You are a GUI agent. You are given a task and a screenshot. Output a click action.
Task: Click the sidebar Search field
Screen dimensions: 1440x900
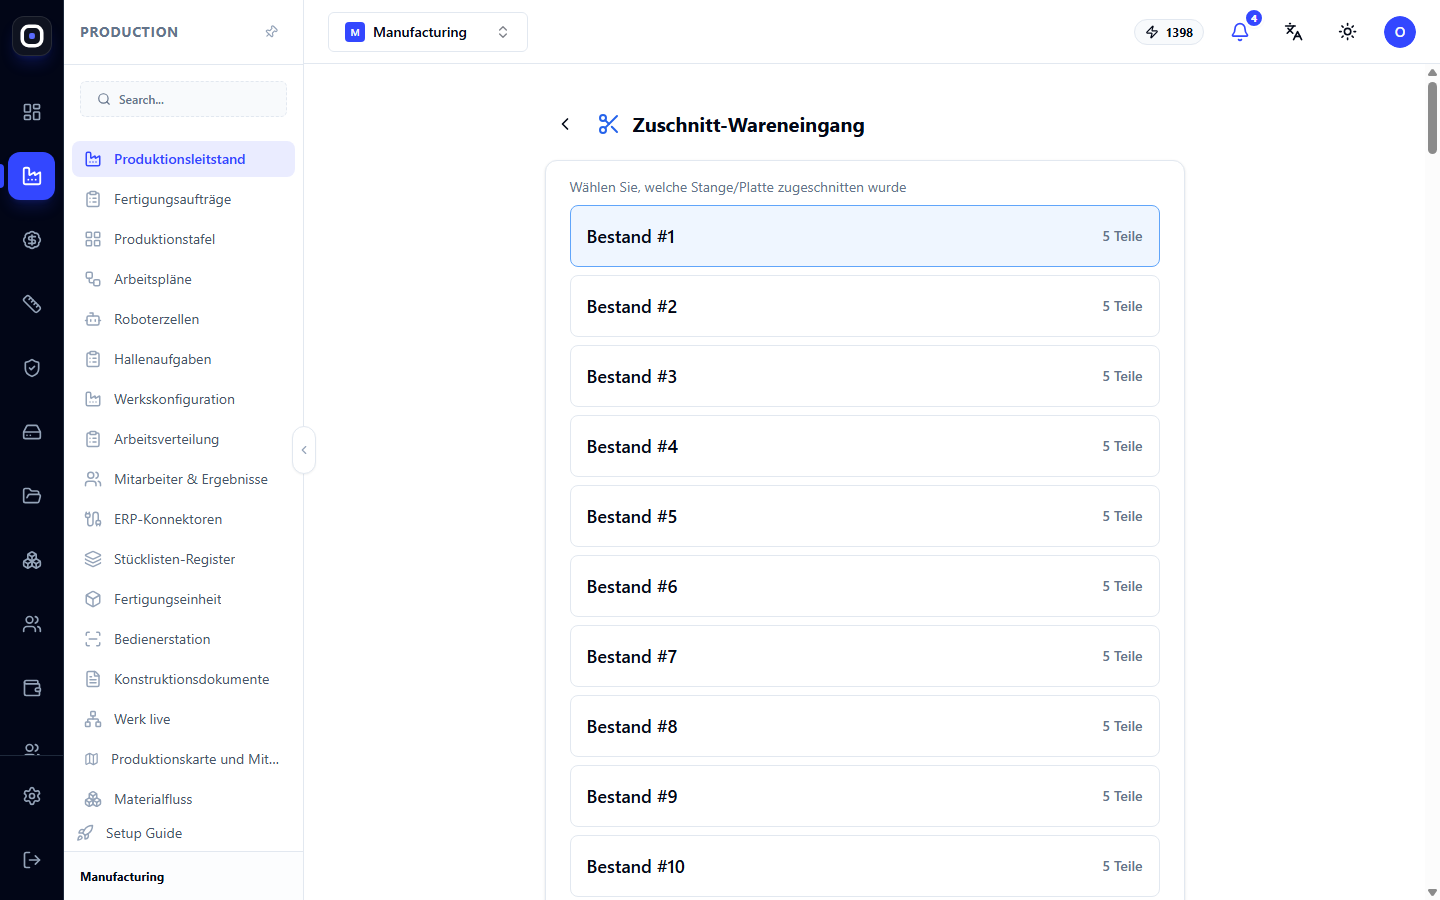pos(183,99)
